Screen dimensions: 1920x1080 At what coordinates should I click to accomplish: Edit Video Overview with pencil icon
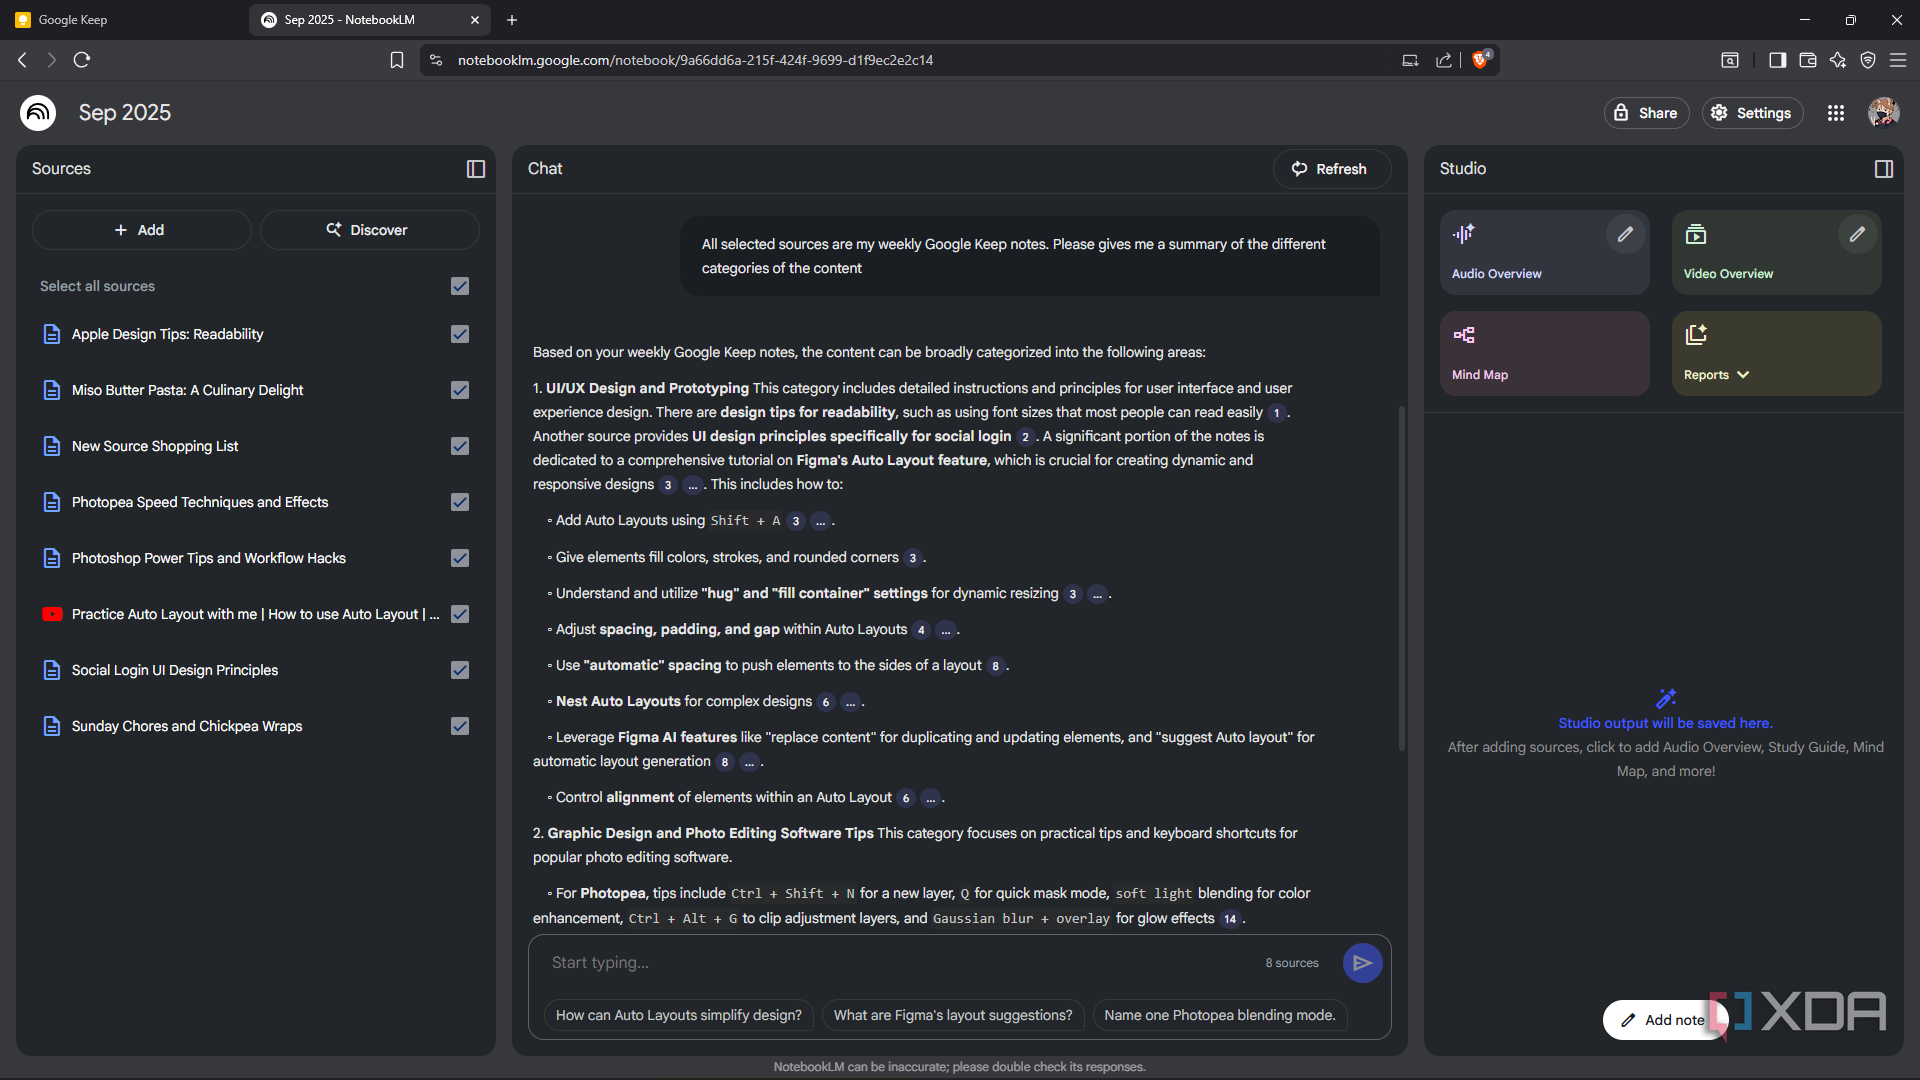click(x=1857, y=234)
